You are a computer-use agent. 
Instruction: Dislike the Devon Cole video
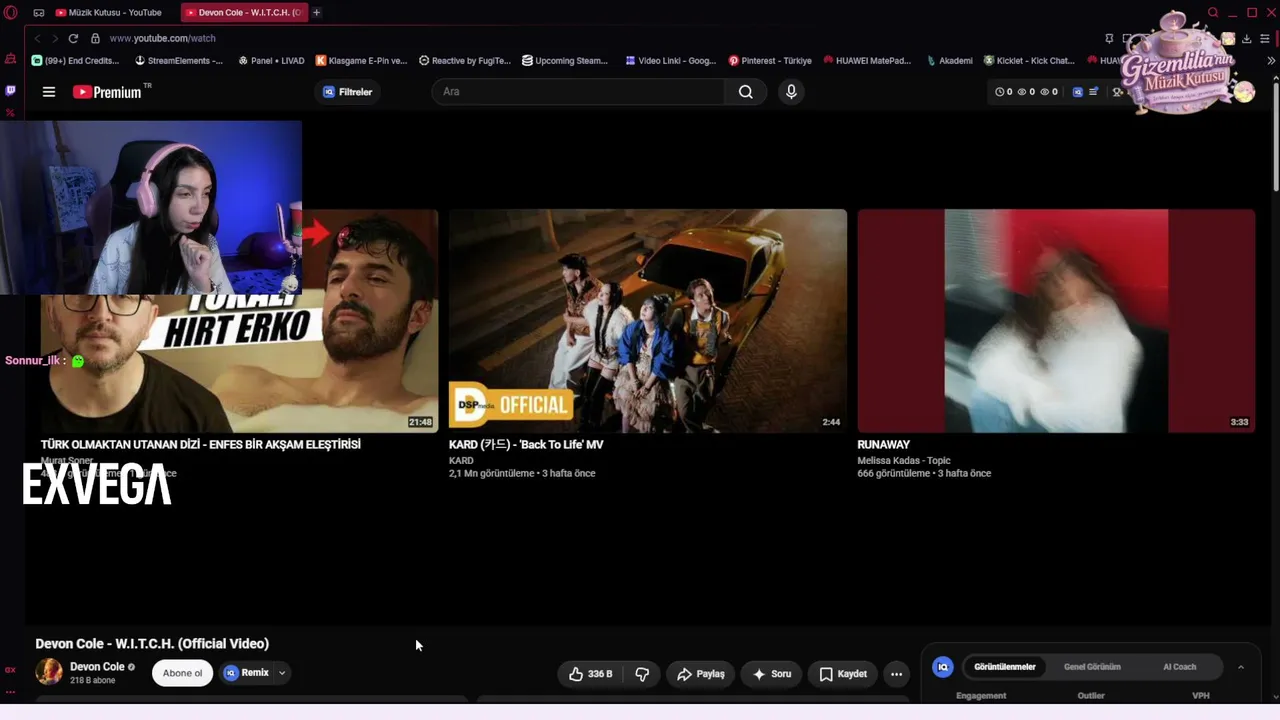pos(642,674)
